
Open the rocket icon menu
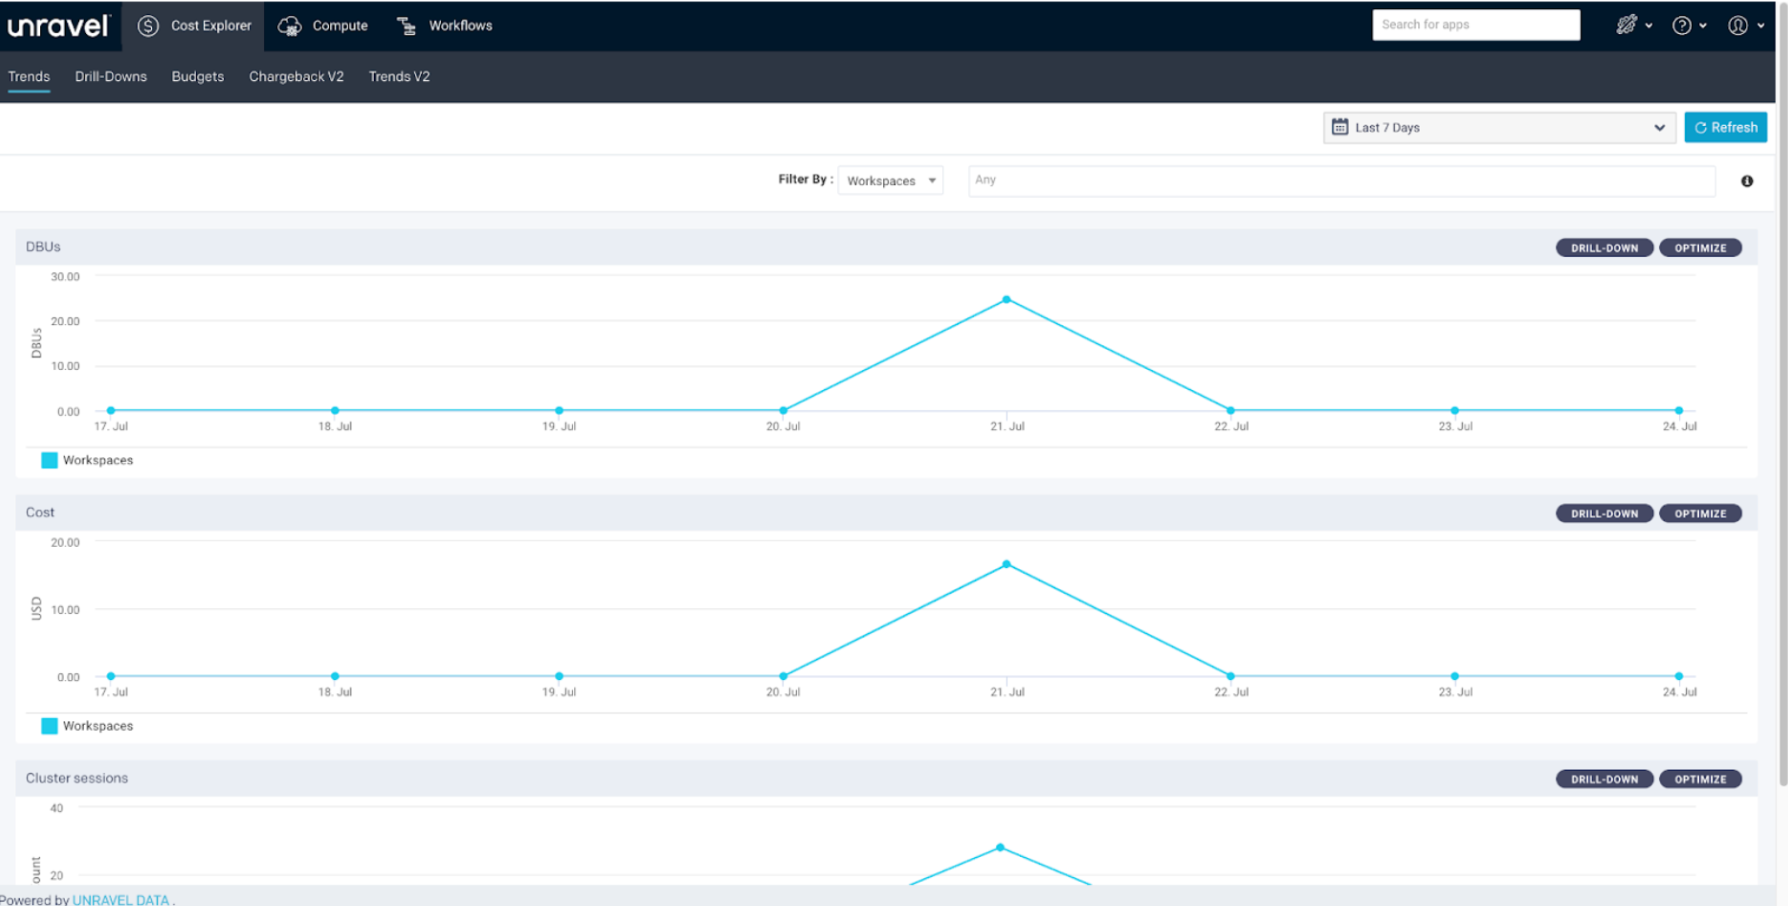tap(1632, 25)
